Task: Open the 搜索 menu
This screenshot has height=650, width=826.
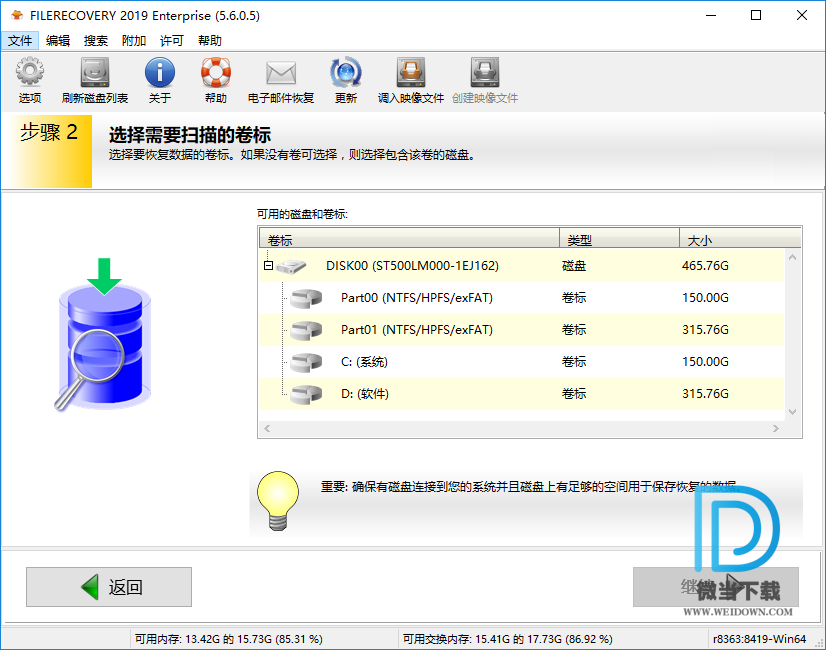Action: pos(96,41)
